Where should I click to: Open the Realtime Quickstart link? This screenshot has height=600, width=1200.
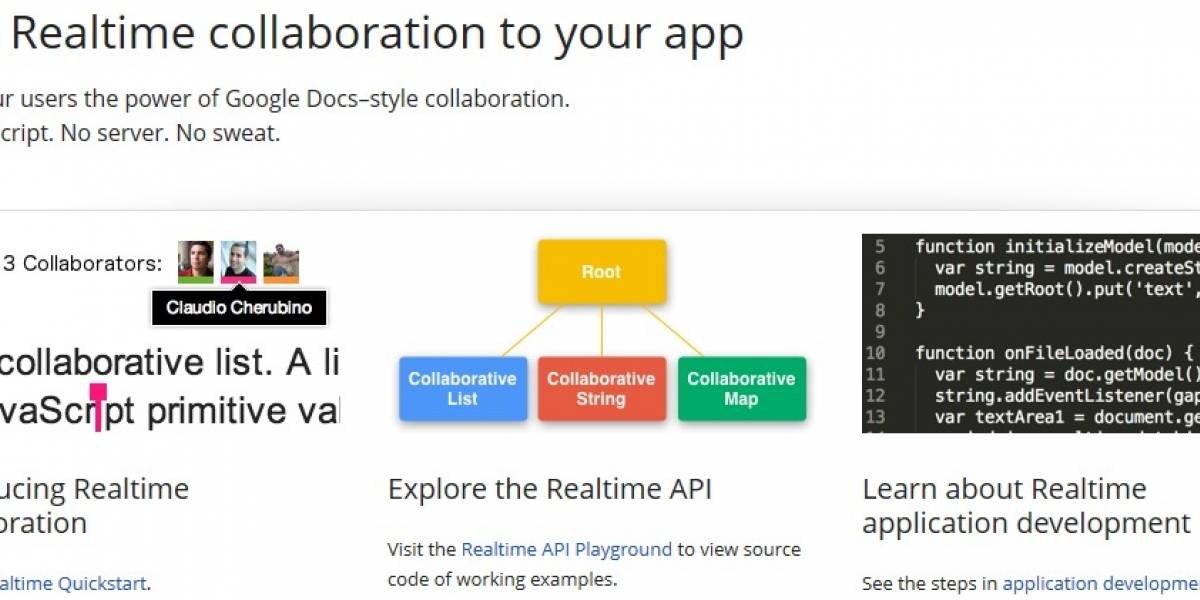74,583
